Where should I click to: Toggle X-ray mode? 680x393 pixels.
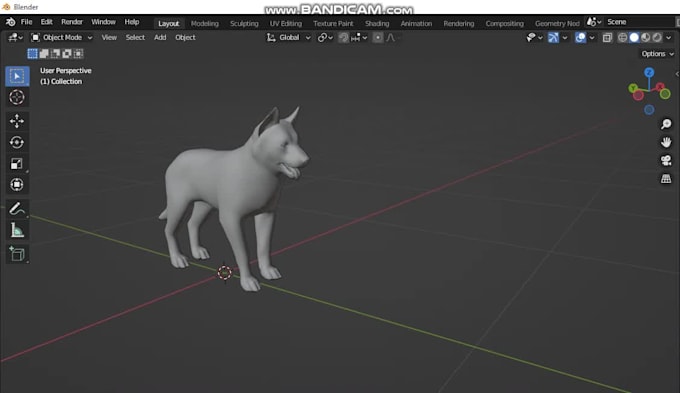pyautogui.click(x=607, y=38)
